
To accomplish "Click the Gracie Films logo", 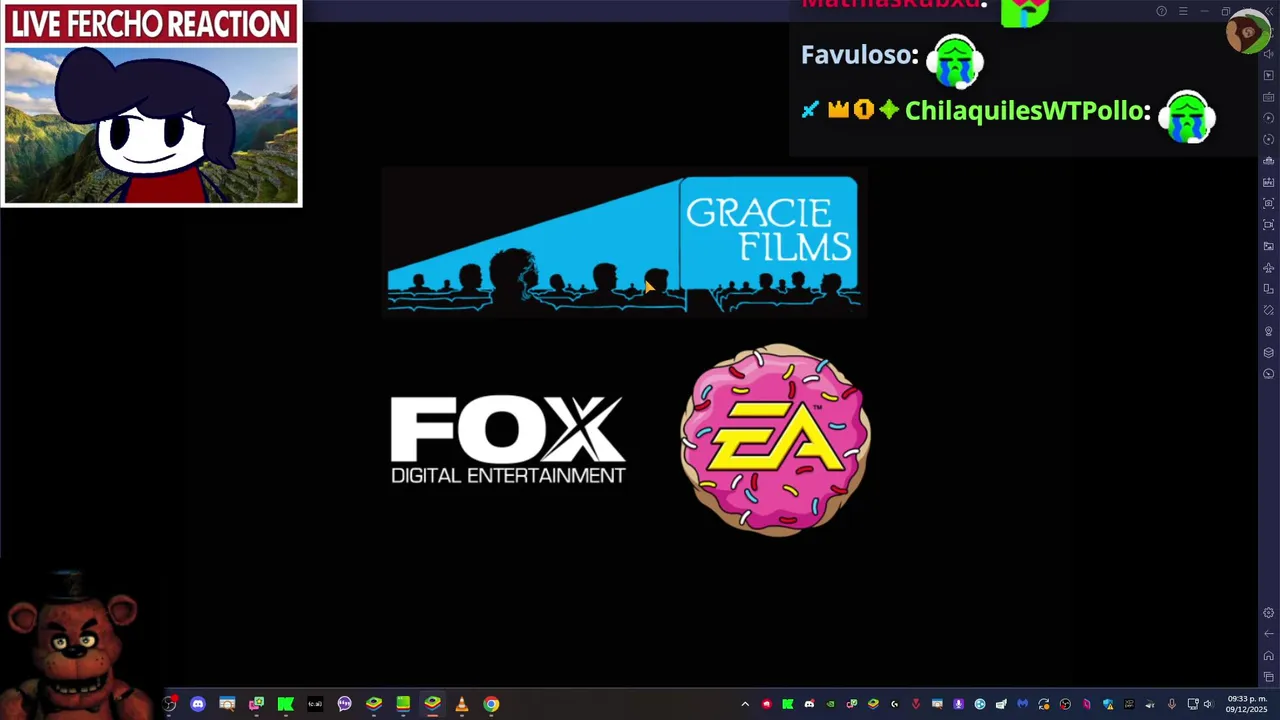I will pos(622,244).
